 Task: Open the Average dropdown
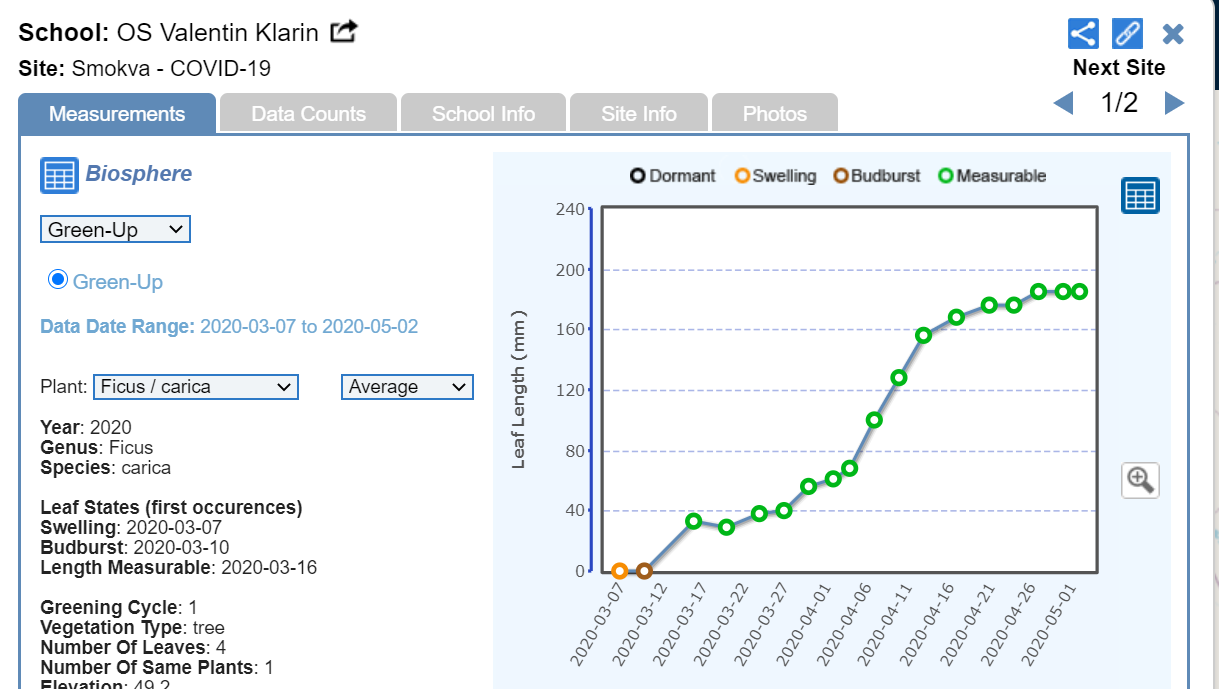pos(407,387)
